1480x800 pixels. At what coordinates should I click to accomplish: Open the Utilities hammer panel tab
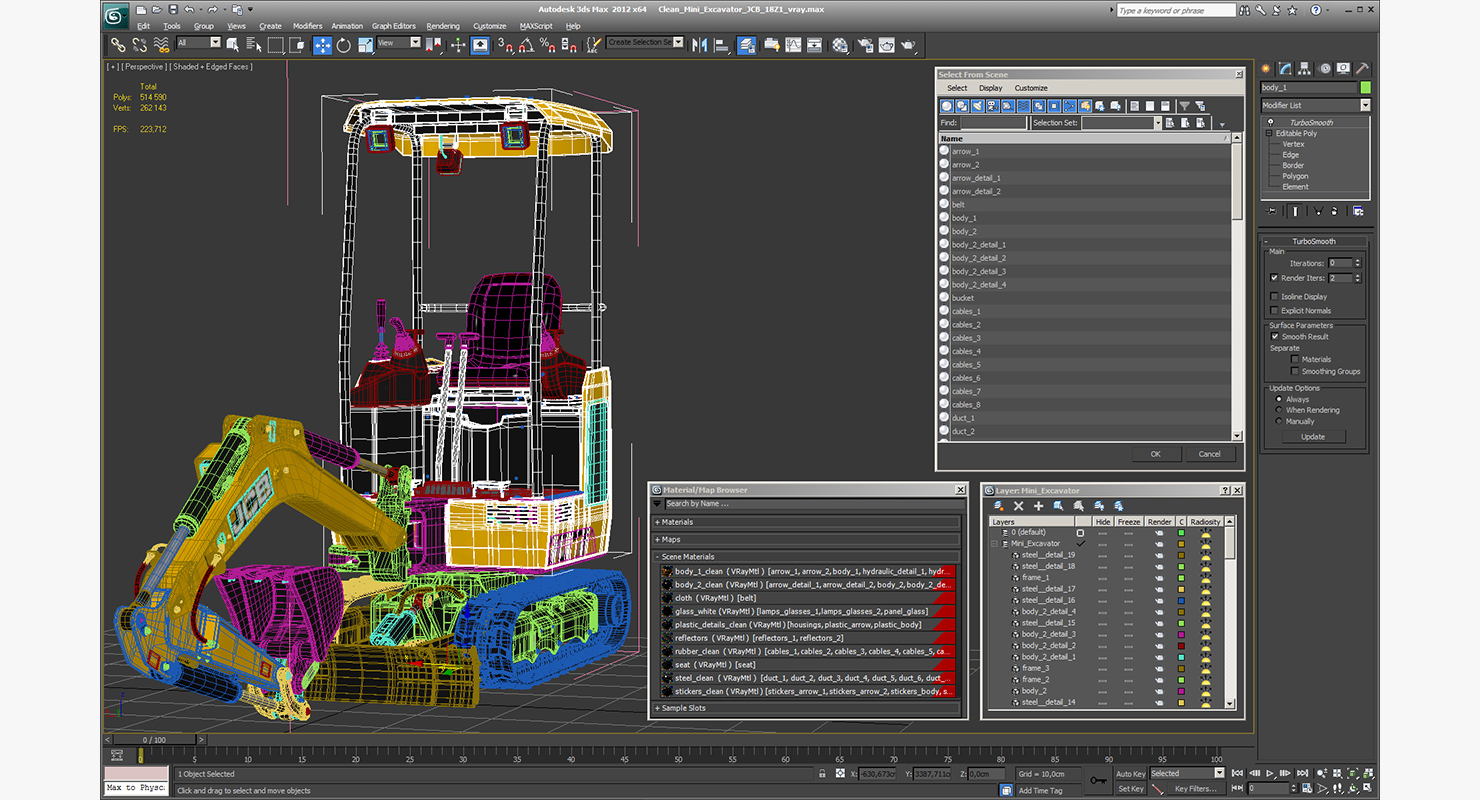(x=1362, y=69)
